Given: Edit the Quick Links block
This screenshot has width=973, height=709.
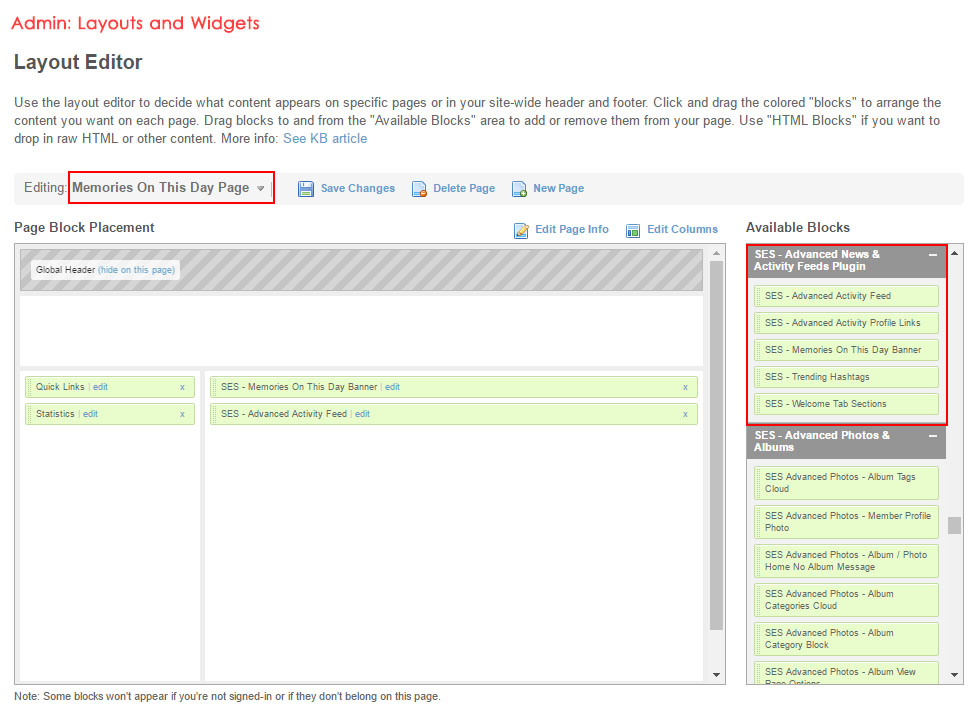Looking at the screenshot, I should (x=101, y=387).
